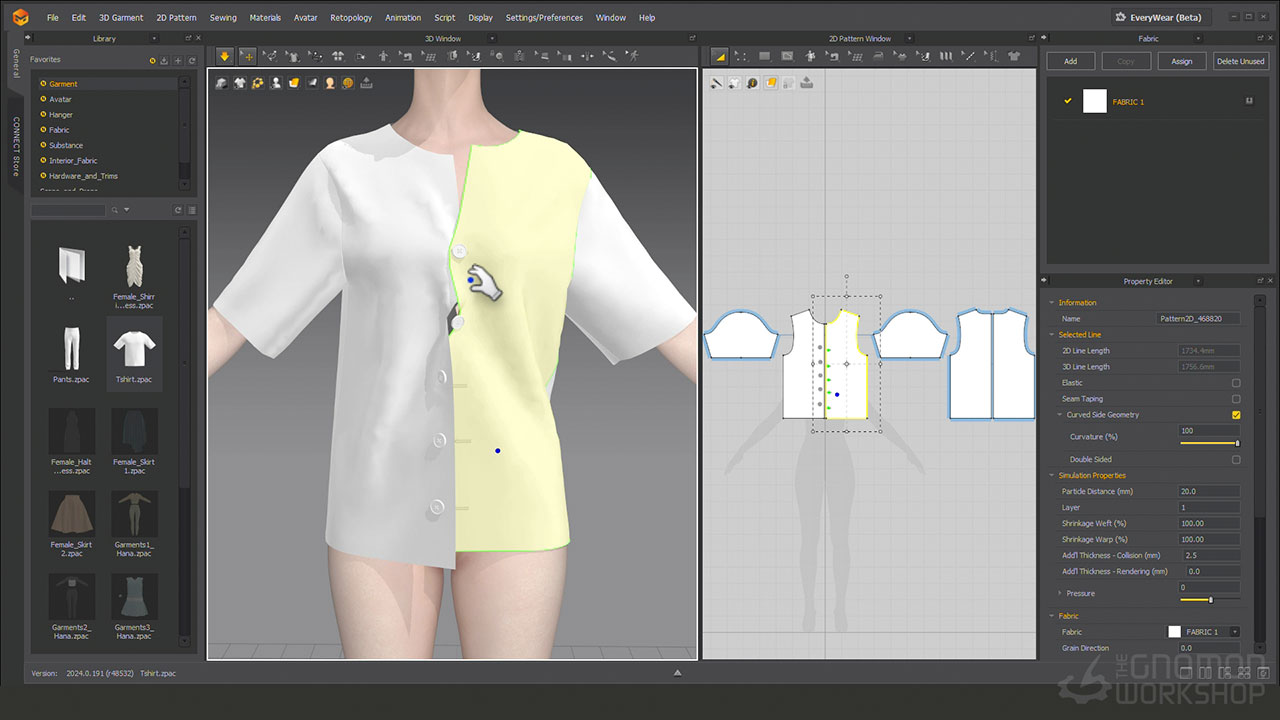Click the T-shirt icon in 2D toolbar
Image resolution: width=1280 pixels, height=720 pixels.
[x=1014, y=56]
